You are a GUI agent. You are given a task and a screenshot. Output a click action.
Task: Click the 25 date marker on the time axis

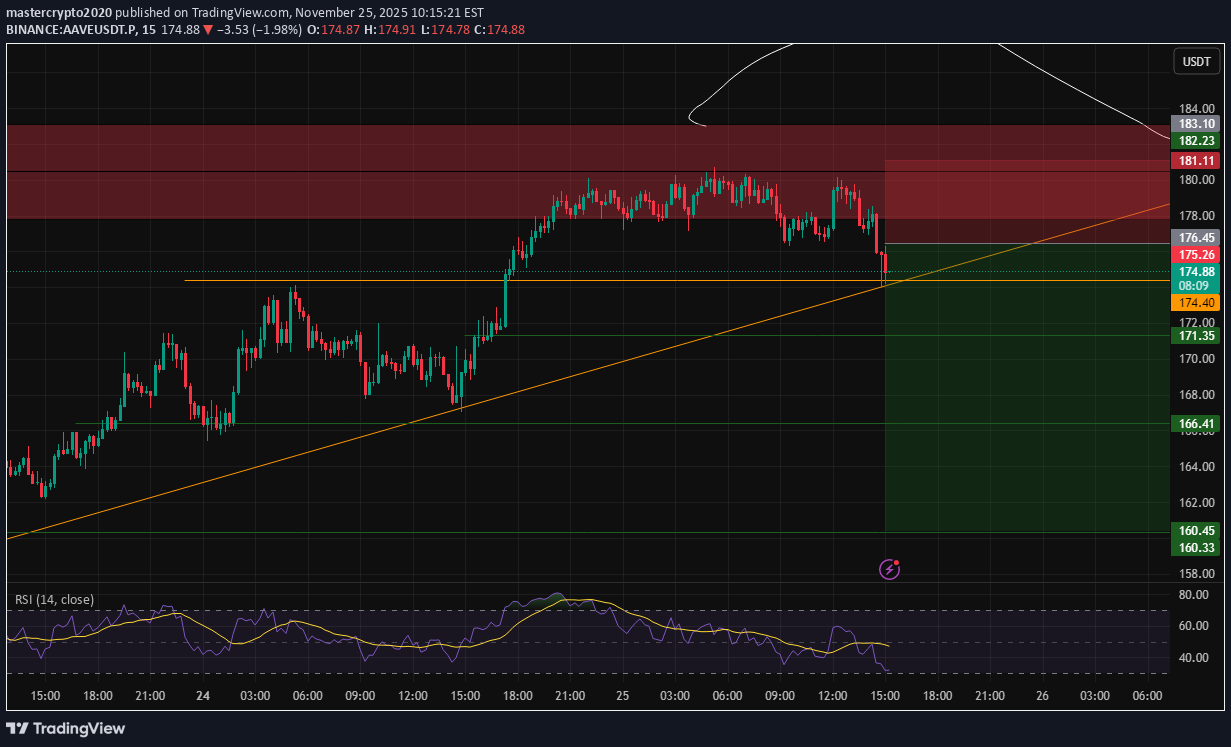[x=622, y=694]
